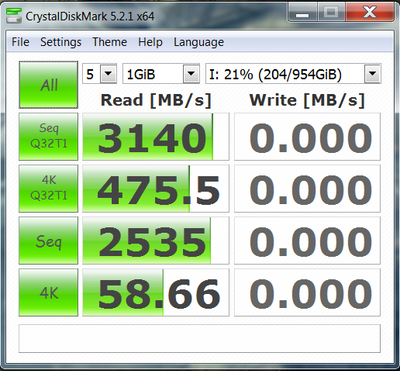Open the Theme menu
Image resolution: width=400 pixels, height=371 pixels.
[x=110, y=42]
